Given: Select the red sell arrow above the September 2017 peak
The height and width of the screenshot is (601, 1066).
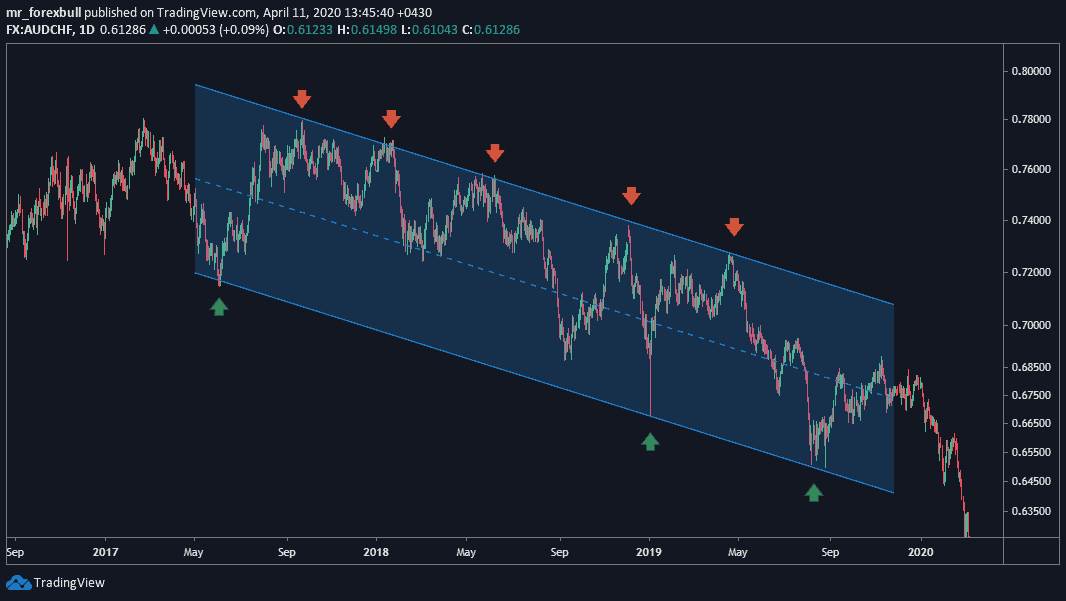Looking at the screenshot, I should coord(303,99).
